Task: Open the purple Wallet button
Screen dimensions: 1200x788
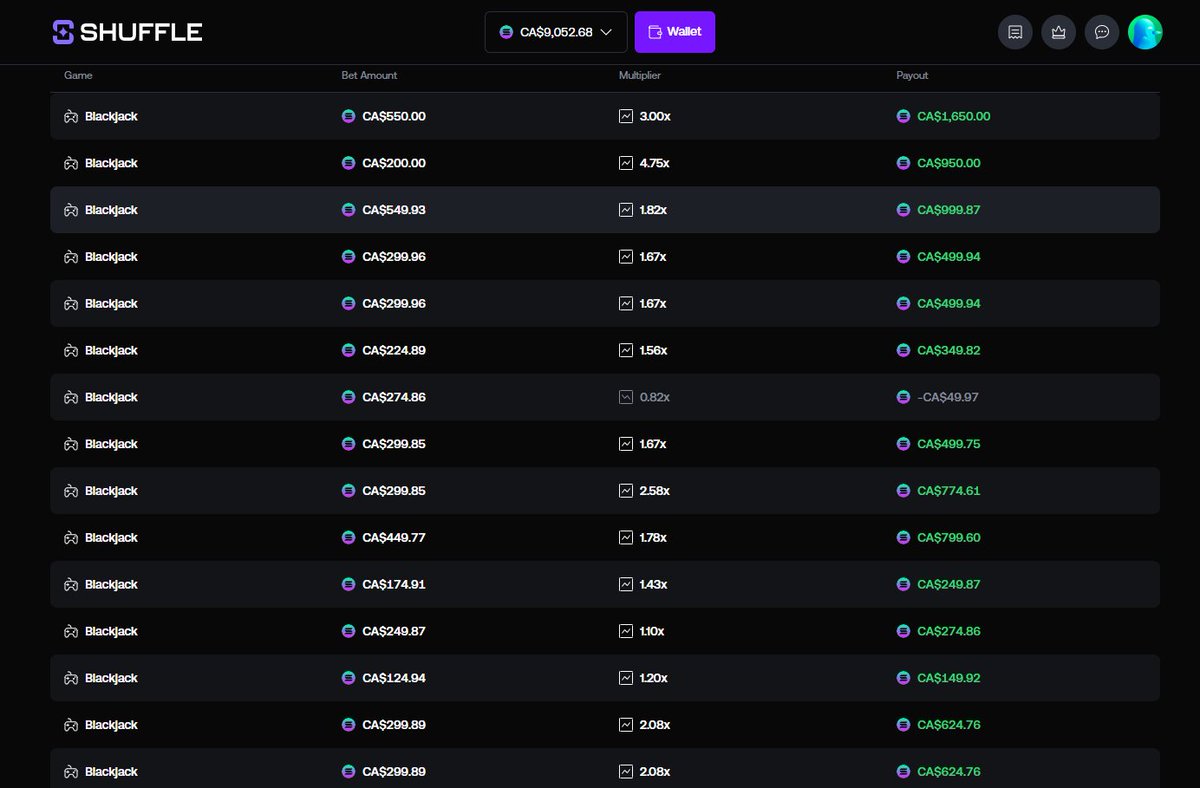Action: (675, 32)
